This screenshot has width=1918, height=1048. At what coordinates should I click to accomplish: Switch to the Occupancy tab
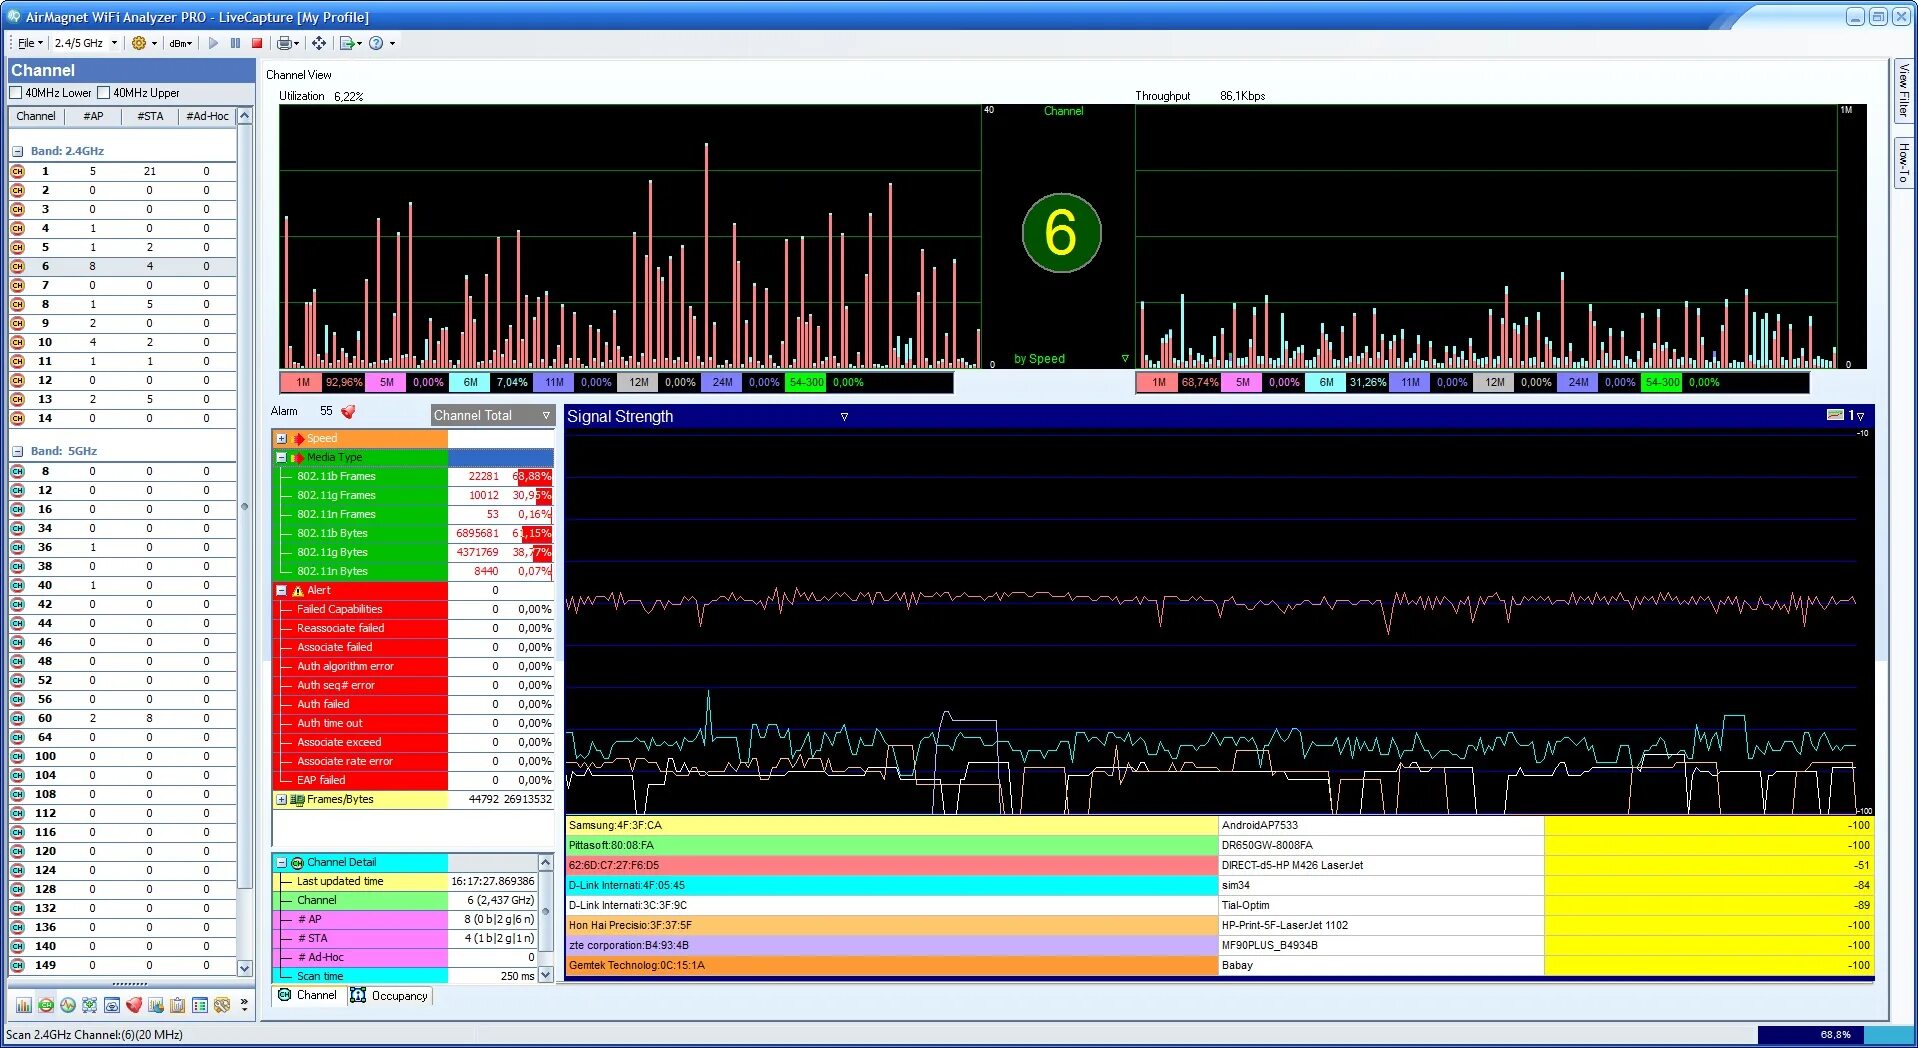point(390,996)
